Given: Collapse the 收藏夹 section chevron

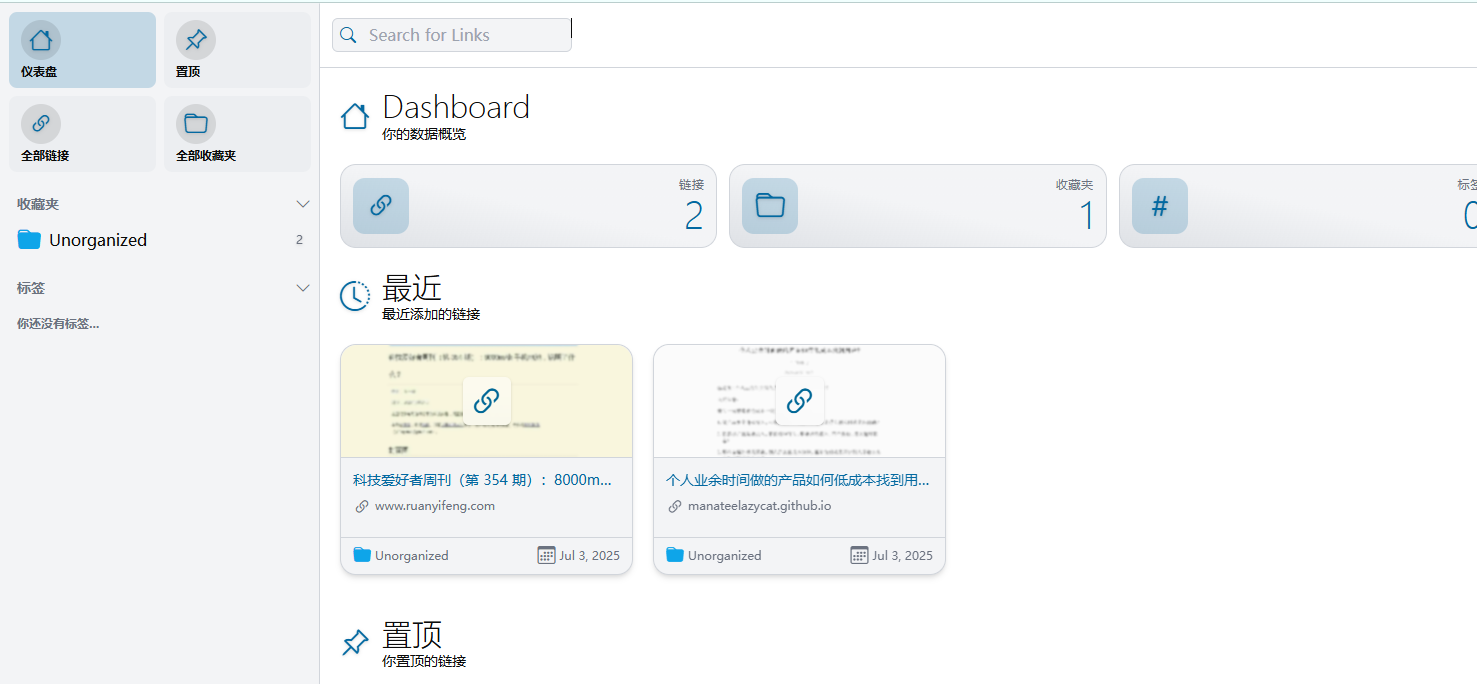Looking at the screenshot, I should pyautogui.click(x=303, y=204).
